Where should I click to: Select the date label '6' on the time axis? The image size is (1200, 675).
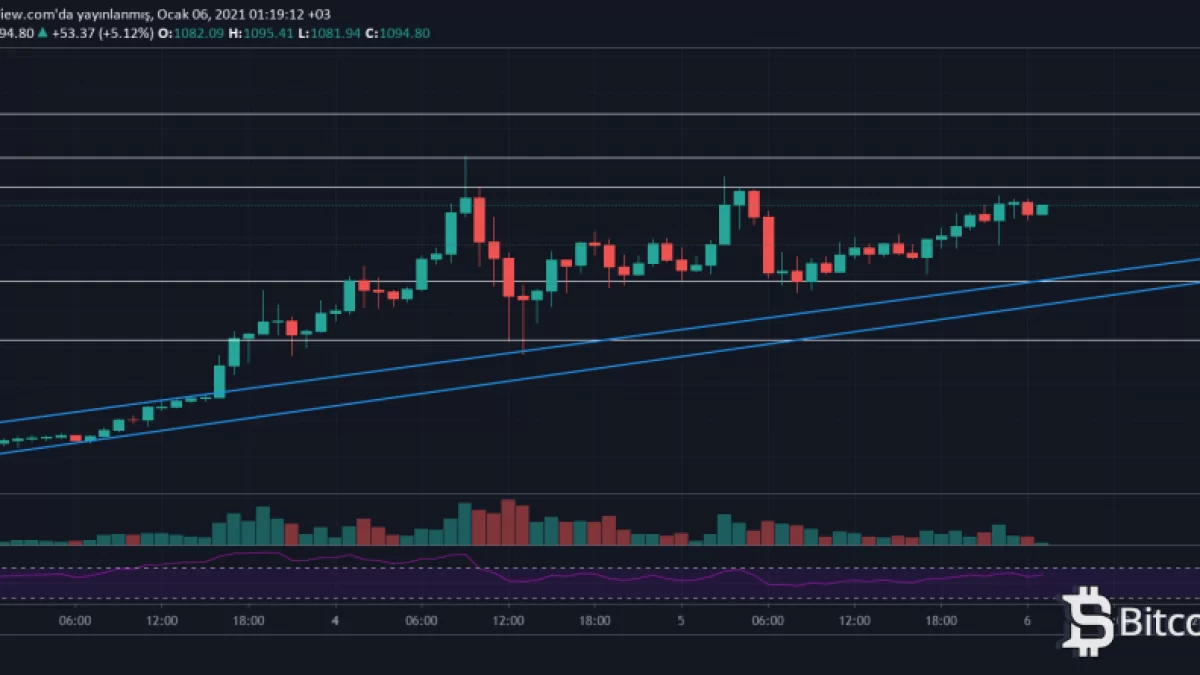tap(1027, 620)
